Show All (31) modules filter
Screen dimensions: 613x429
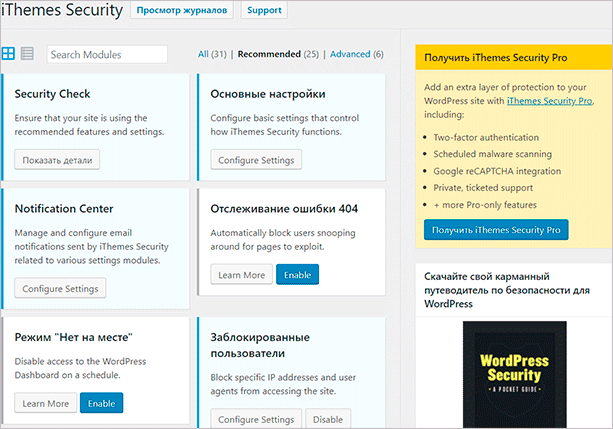pyautogui.click(x=212, y=54)
